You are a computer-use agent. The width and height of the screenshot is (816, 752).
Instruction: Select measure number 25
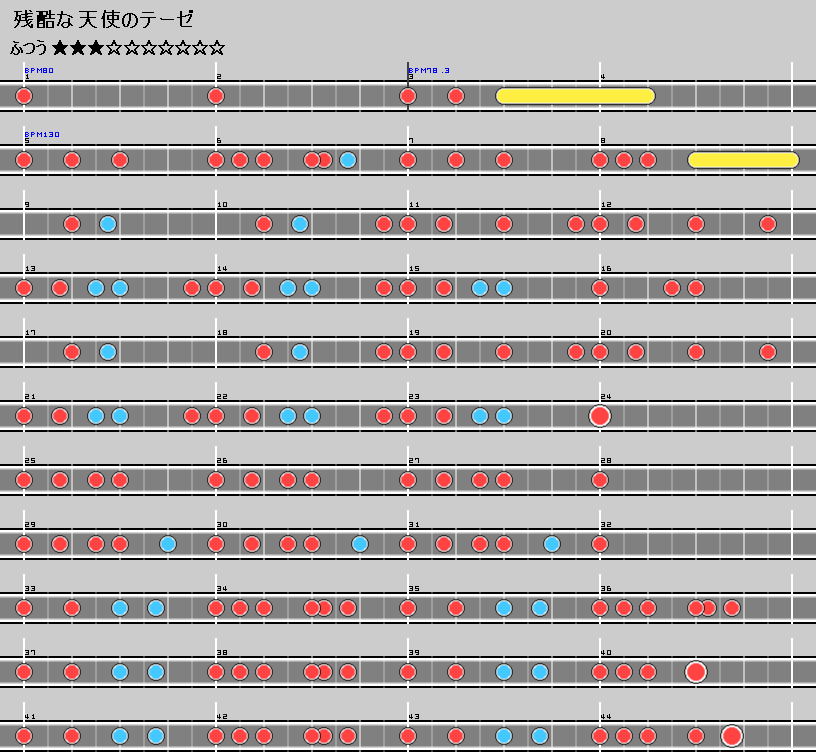30,461
